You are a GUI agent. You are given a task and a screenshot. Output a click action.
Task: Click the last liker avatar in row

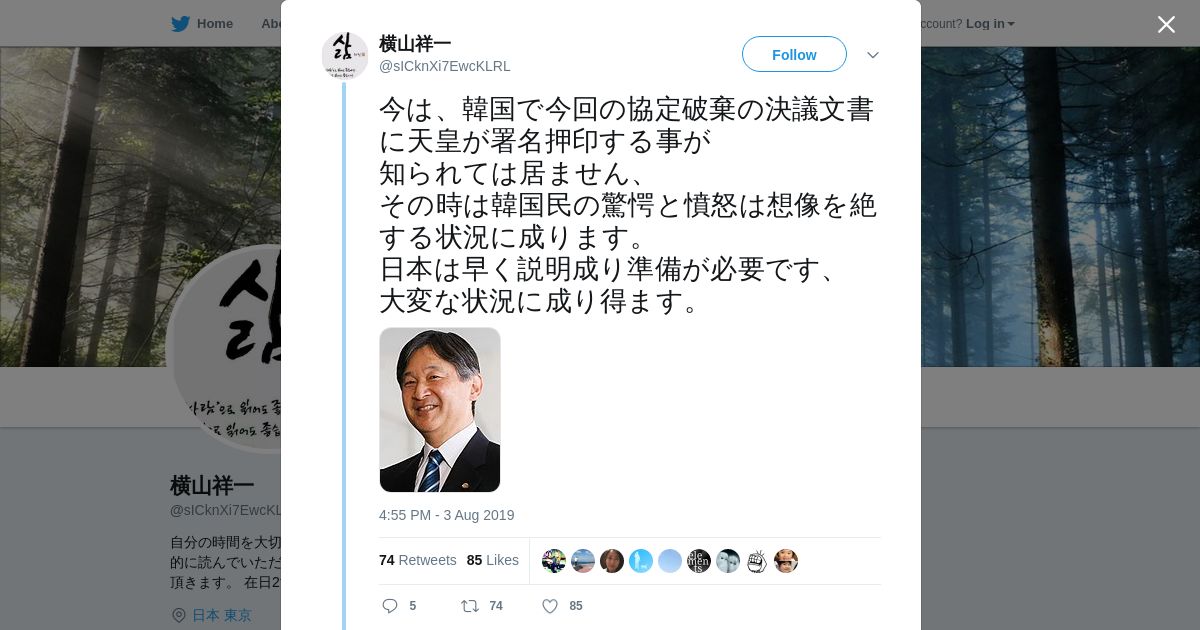[x=786, y=561]
